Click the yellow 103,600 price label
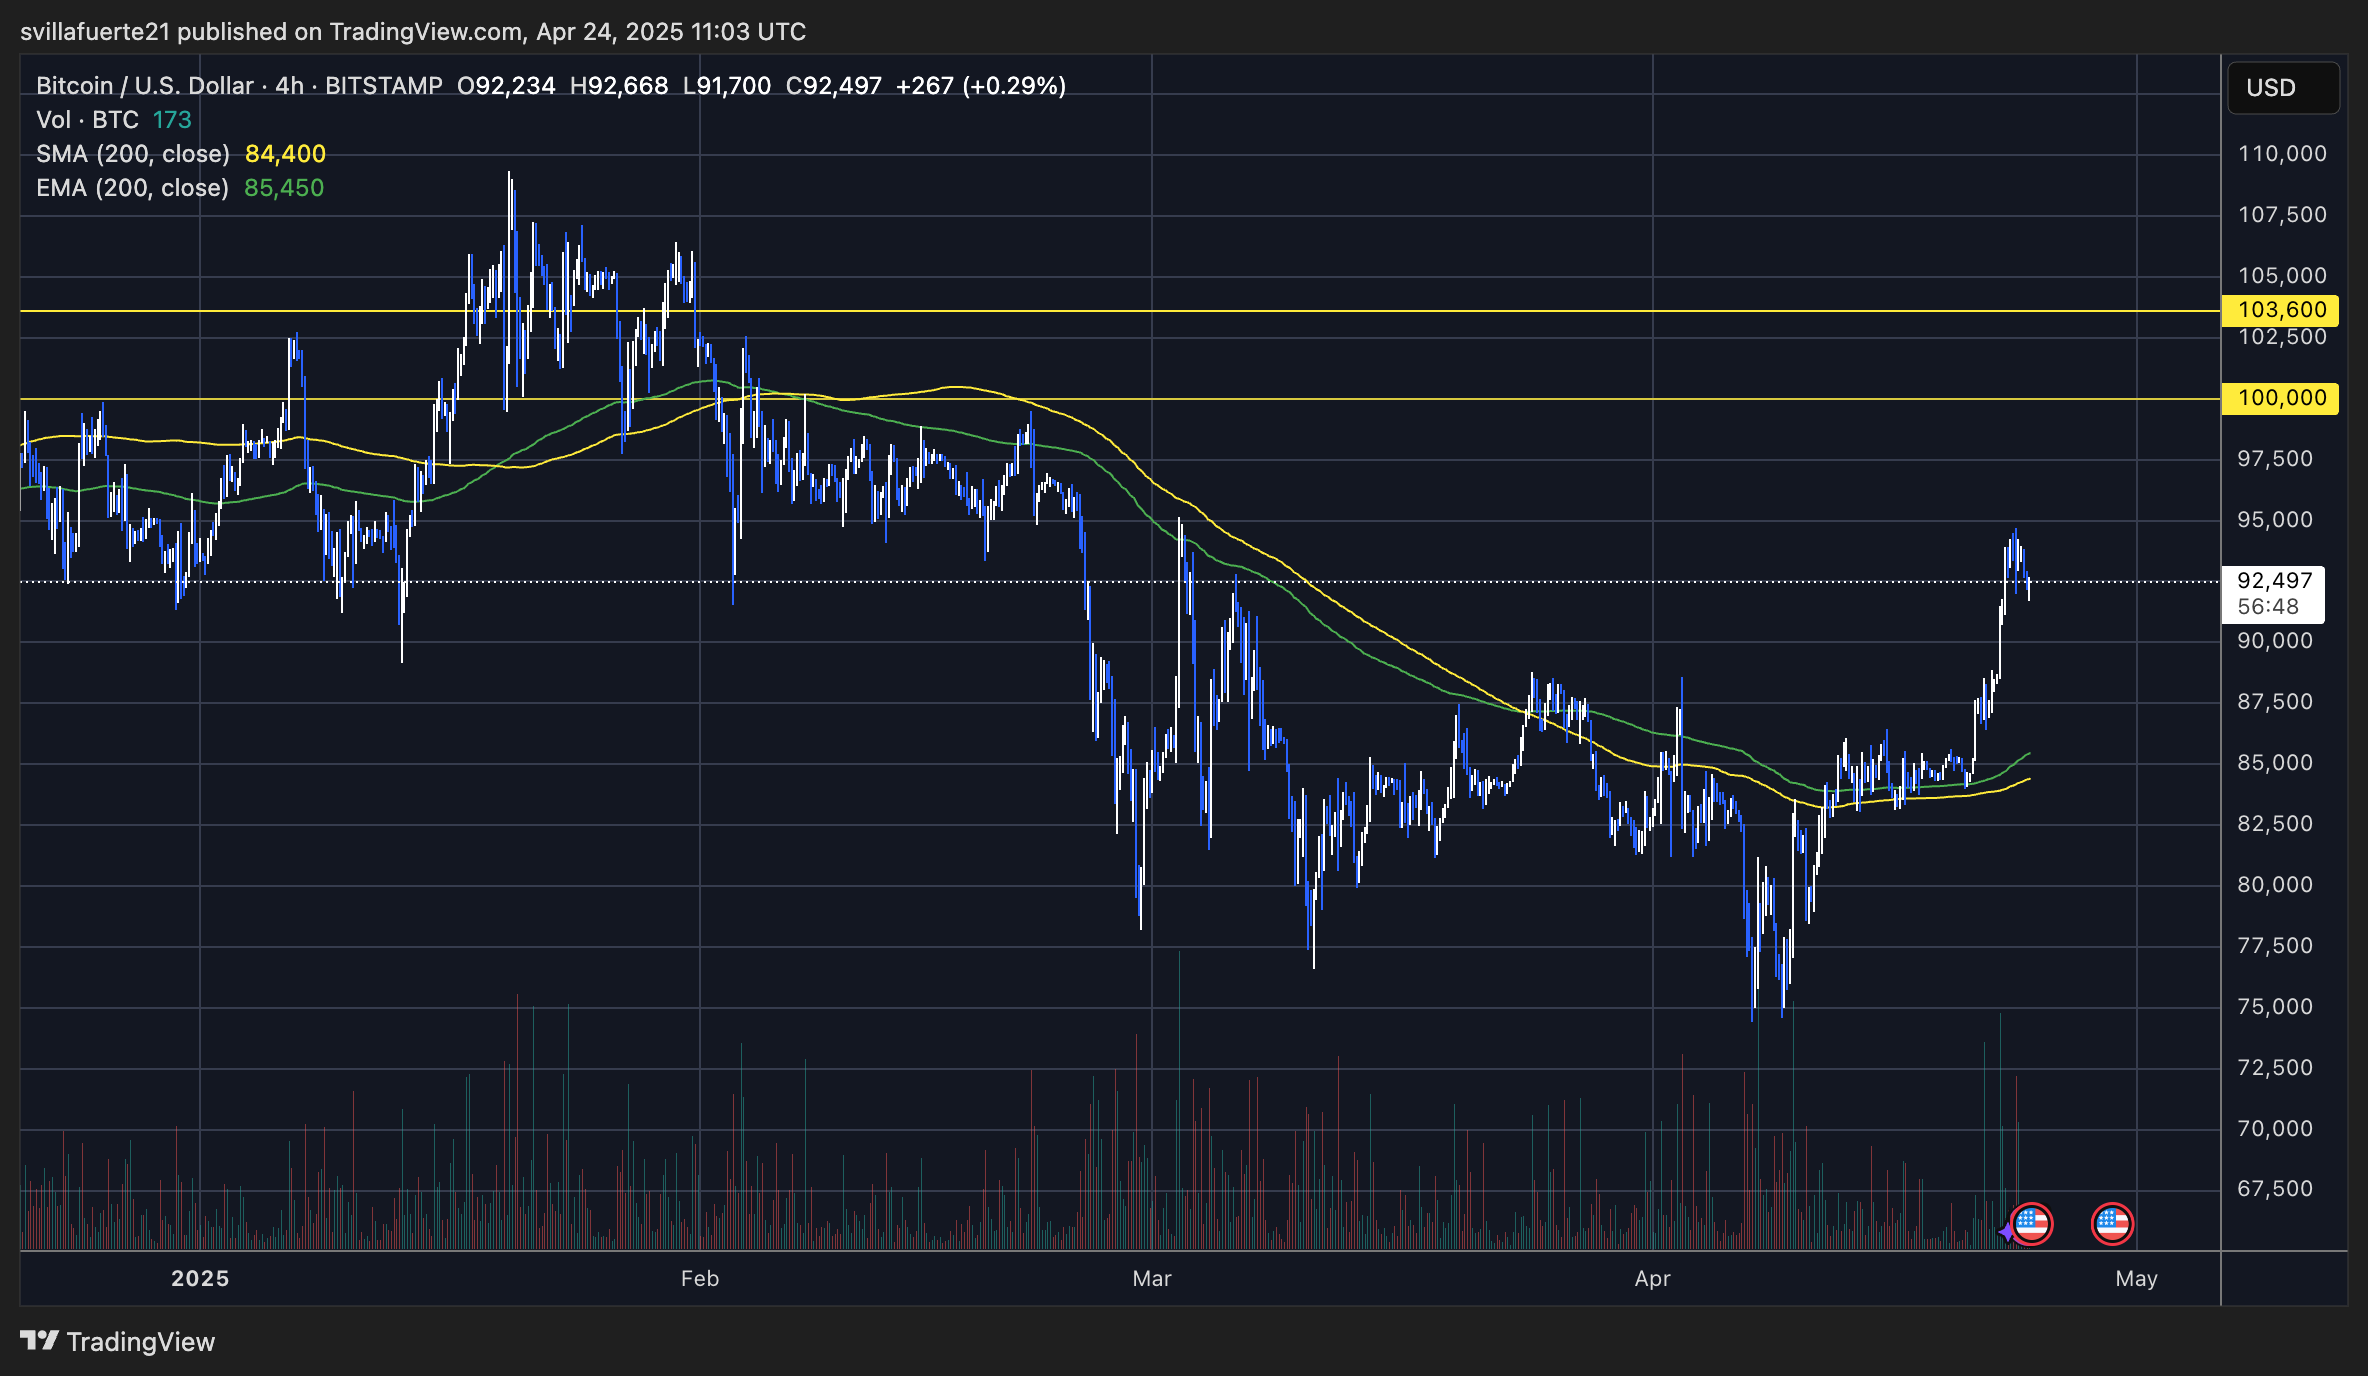Screen dimensions: 2368x1376 pyautogui.click(x=2281, y=310)
